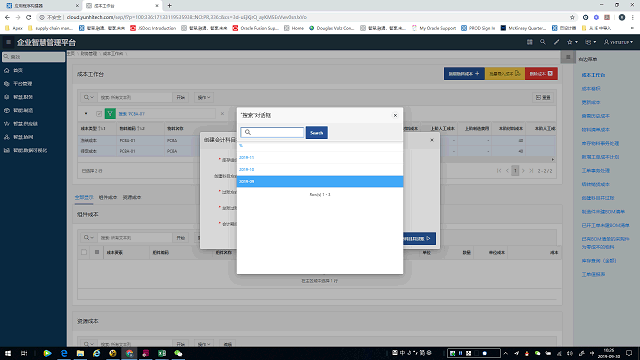Select period 2018-10 in the list
Image resolution: width=640 pixels, height=360 pixels.
[x=320, y=169]
